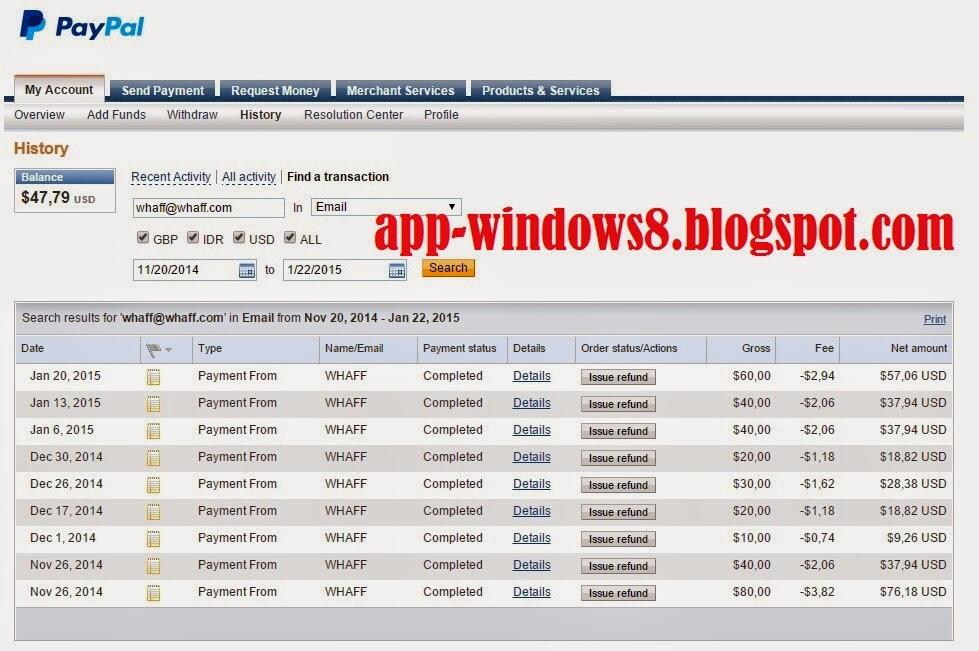Issue refund for the Jan 6, 2015 payment

(618, 431)
